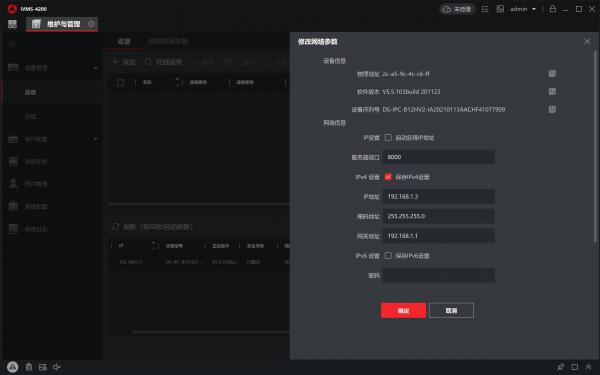Uncheck the save IPv4 settings checkbox
Viewport: 600px width, 375px height.
point(388,177)
